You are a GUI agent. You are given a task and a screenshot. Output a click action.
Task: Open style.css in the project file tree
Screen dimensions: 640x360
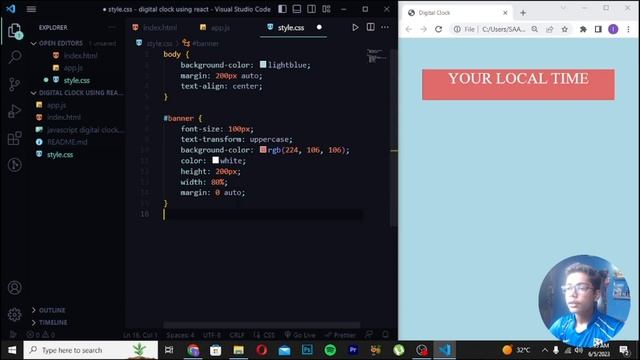60,155
